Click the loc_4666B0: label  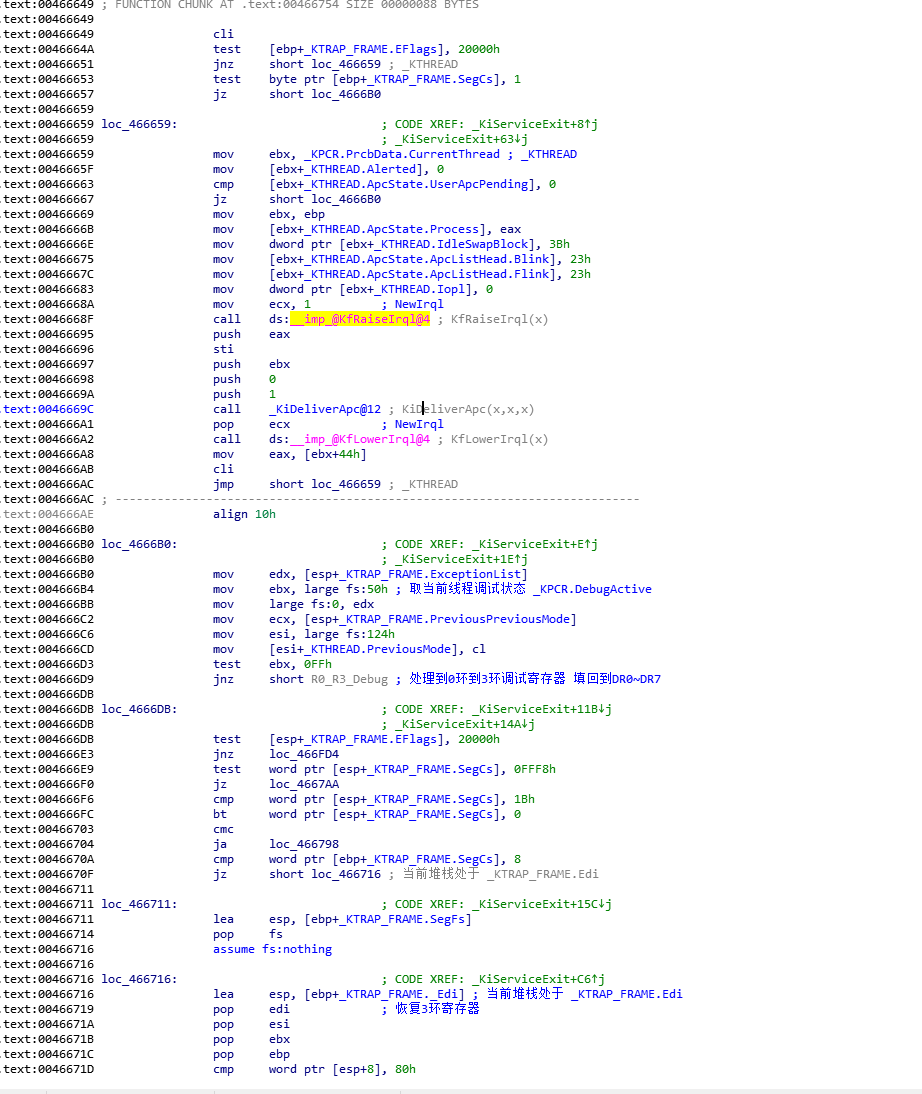[x=140, y=544]
